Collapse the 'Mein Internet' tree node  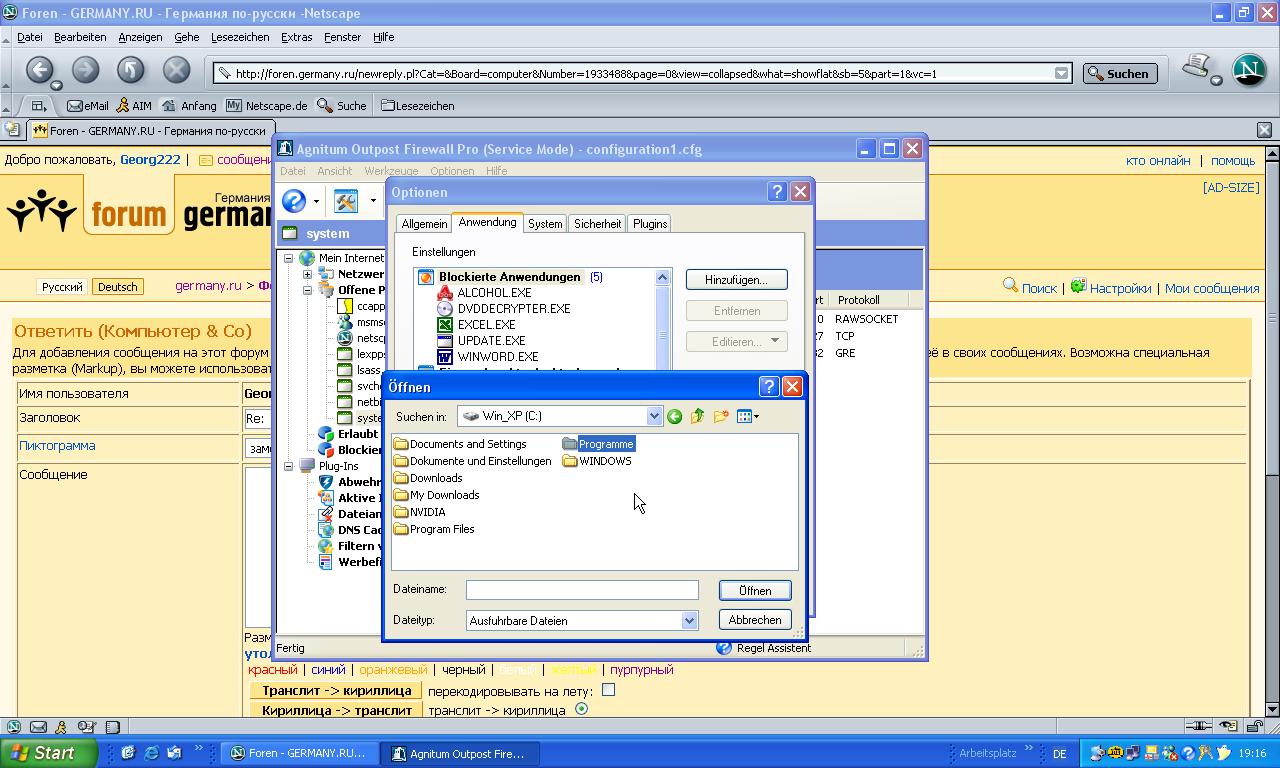pyautogui.click(x=288, y=258)
